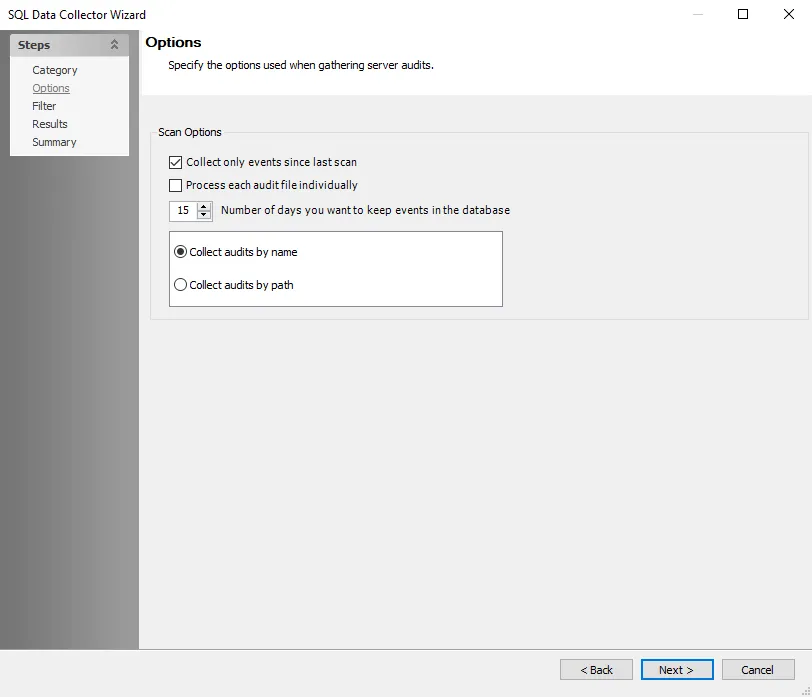
Task: Open the Summary step
Action: pyautogui.click(x=54, y=142)
